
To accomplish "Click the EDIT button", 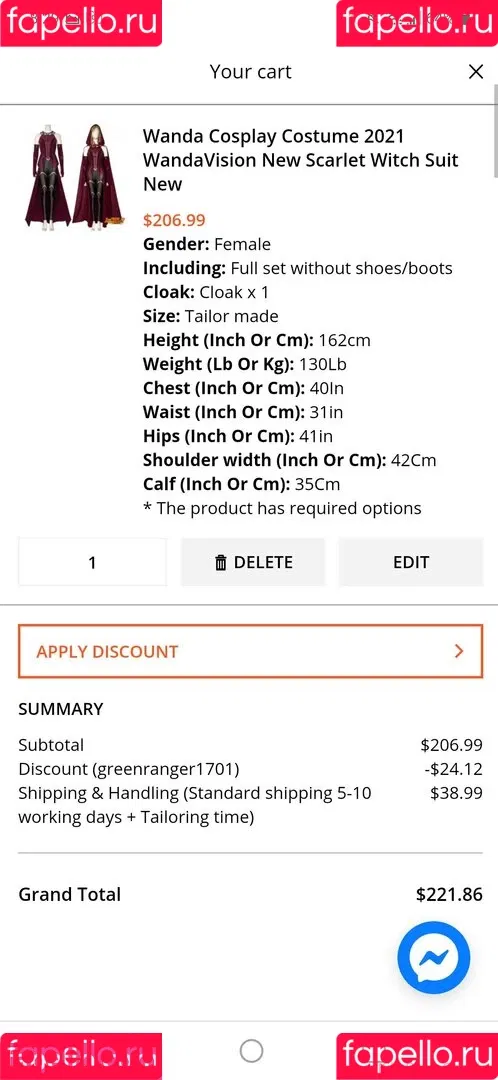I will point(411,562).
